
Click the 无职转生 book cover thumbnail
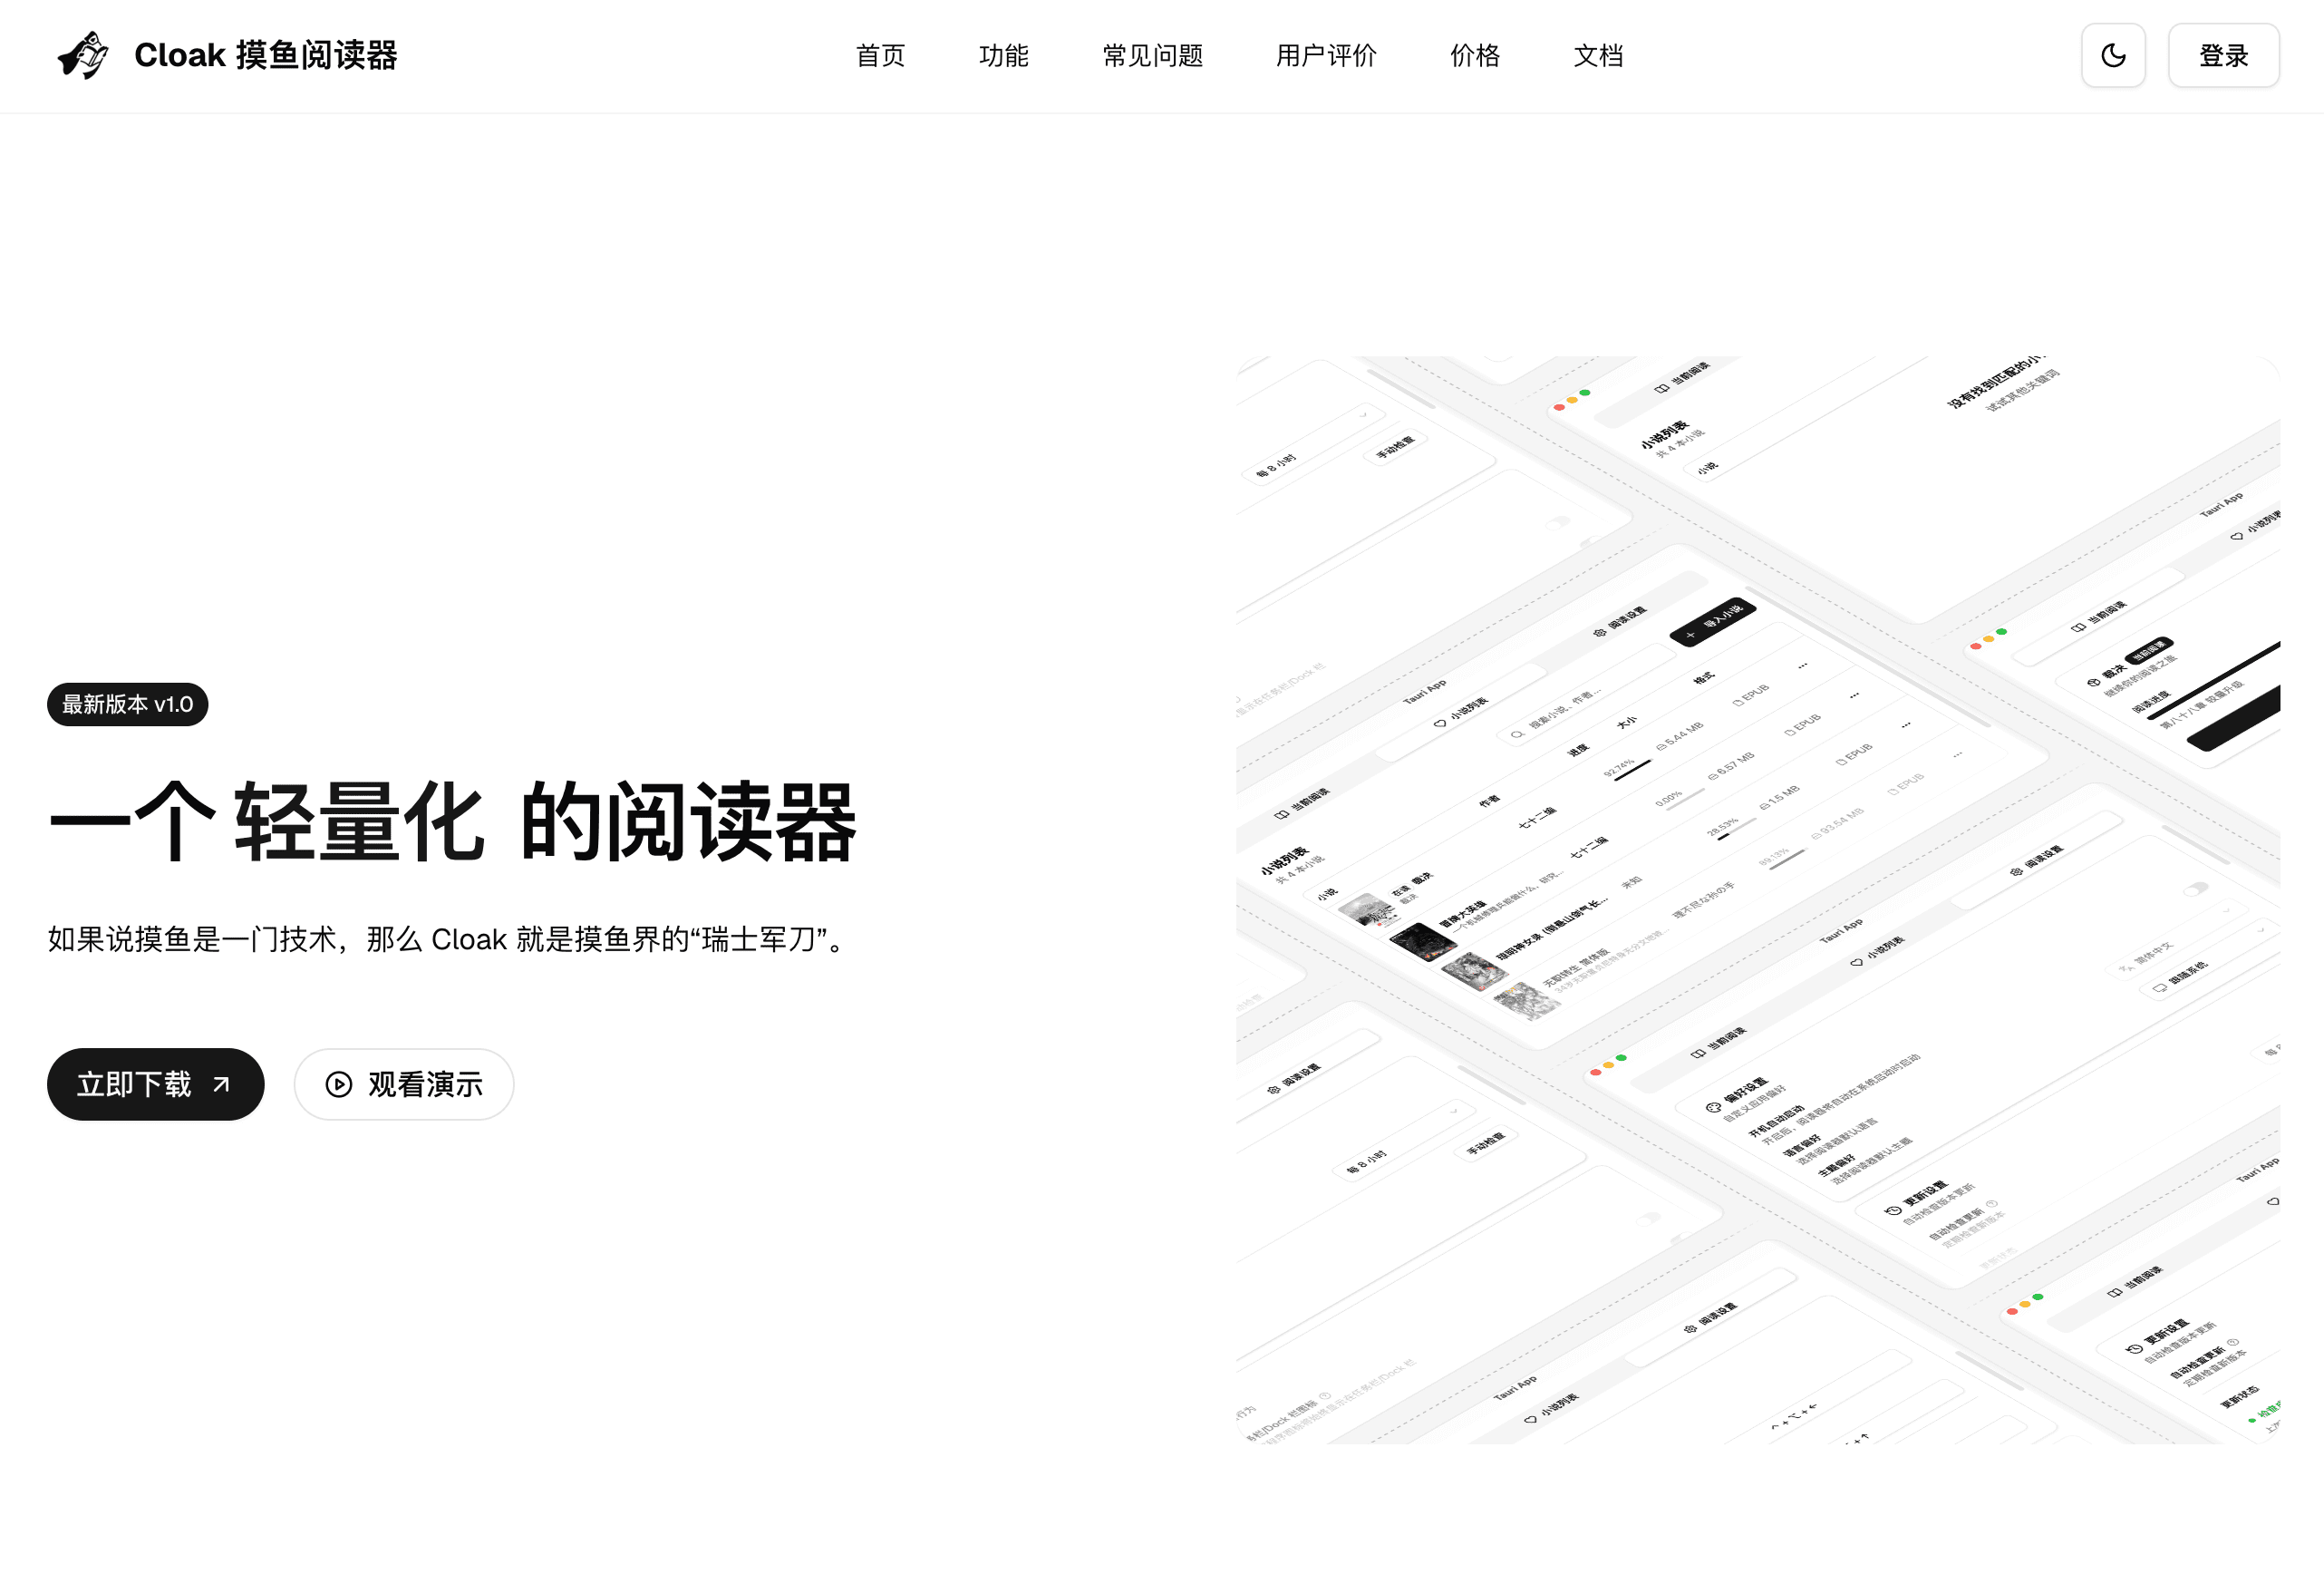(1527, 999)
